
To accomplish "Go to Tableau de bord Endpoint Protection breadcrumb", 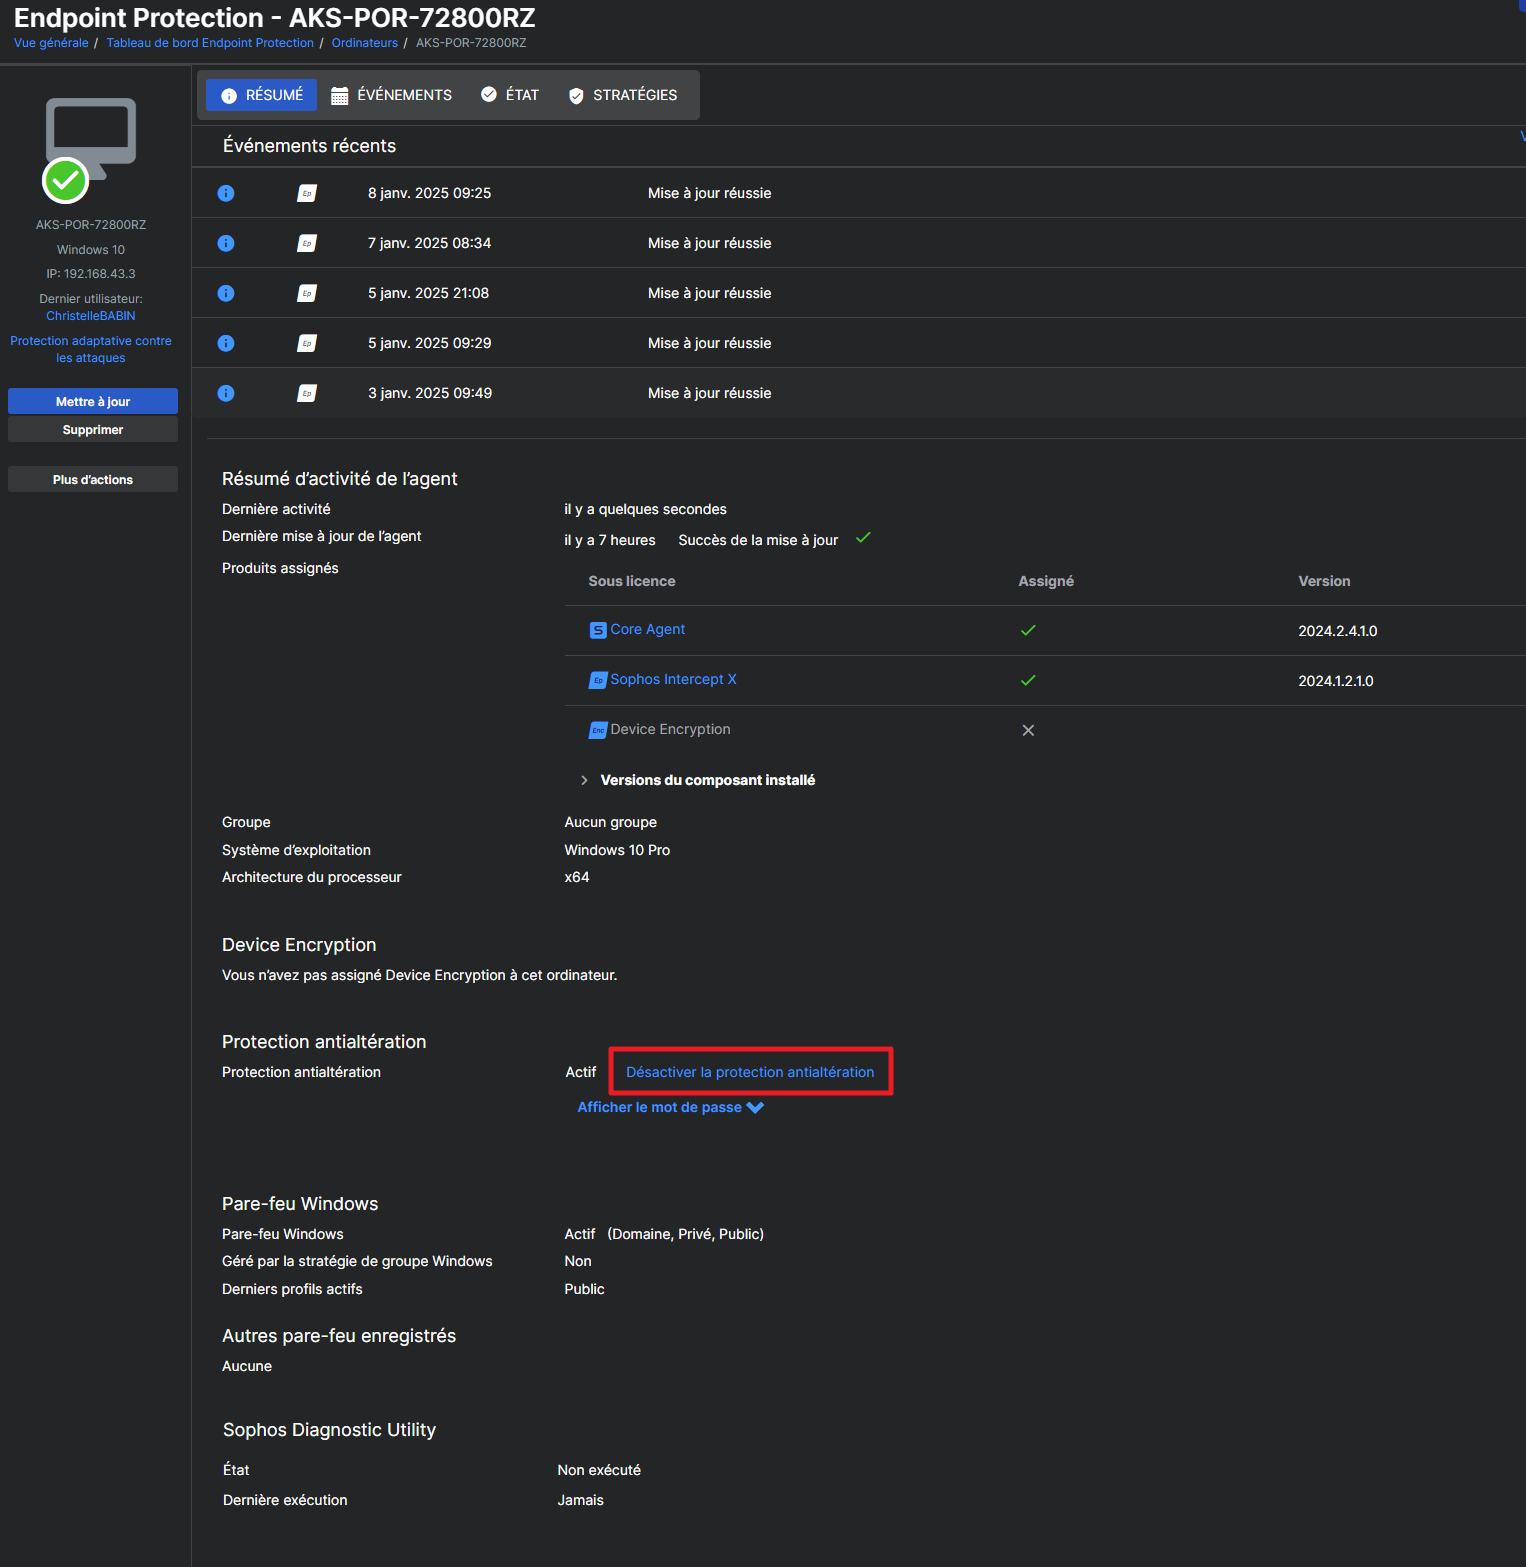I will coord(210,43).
